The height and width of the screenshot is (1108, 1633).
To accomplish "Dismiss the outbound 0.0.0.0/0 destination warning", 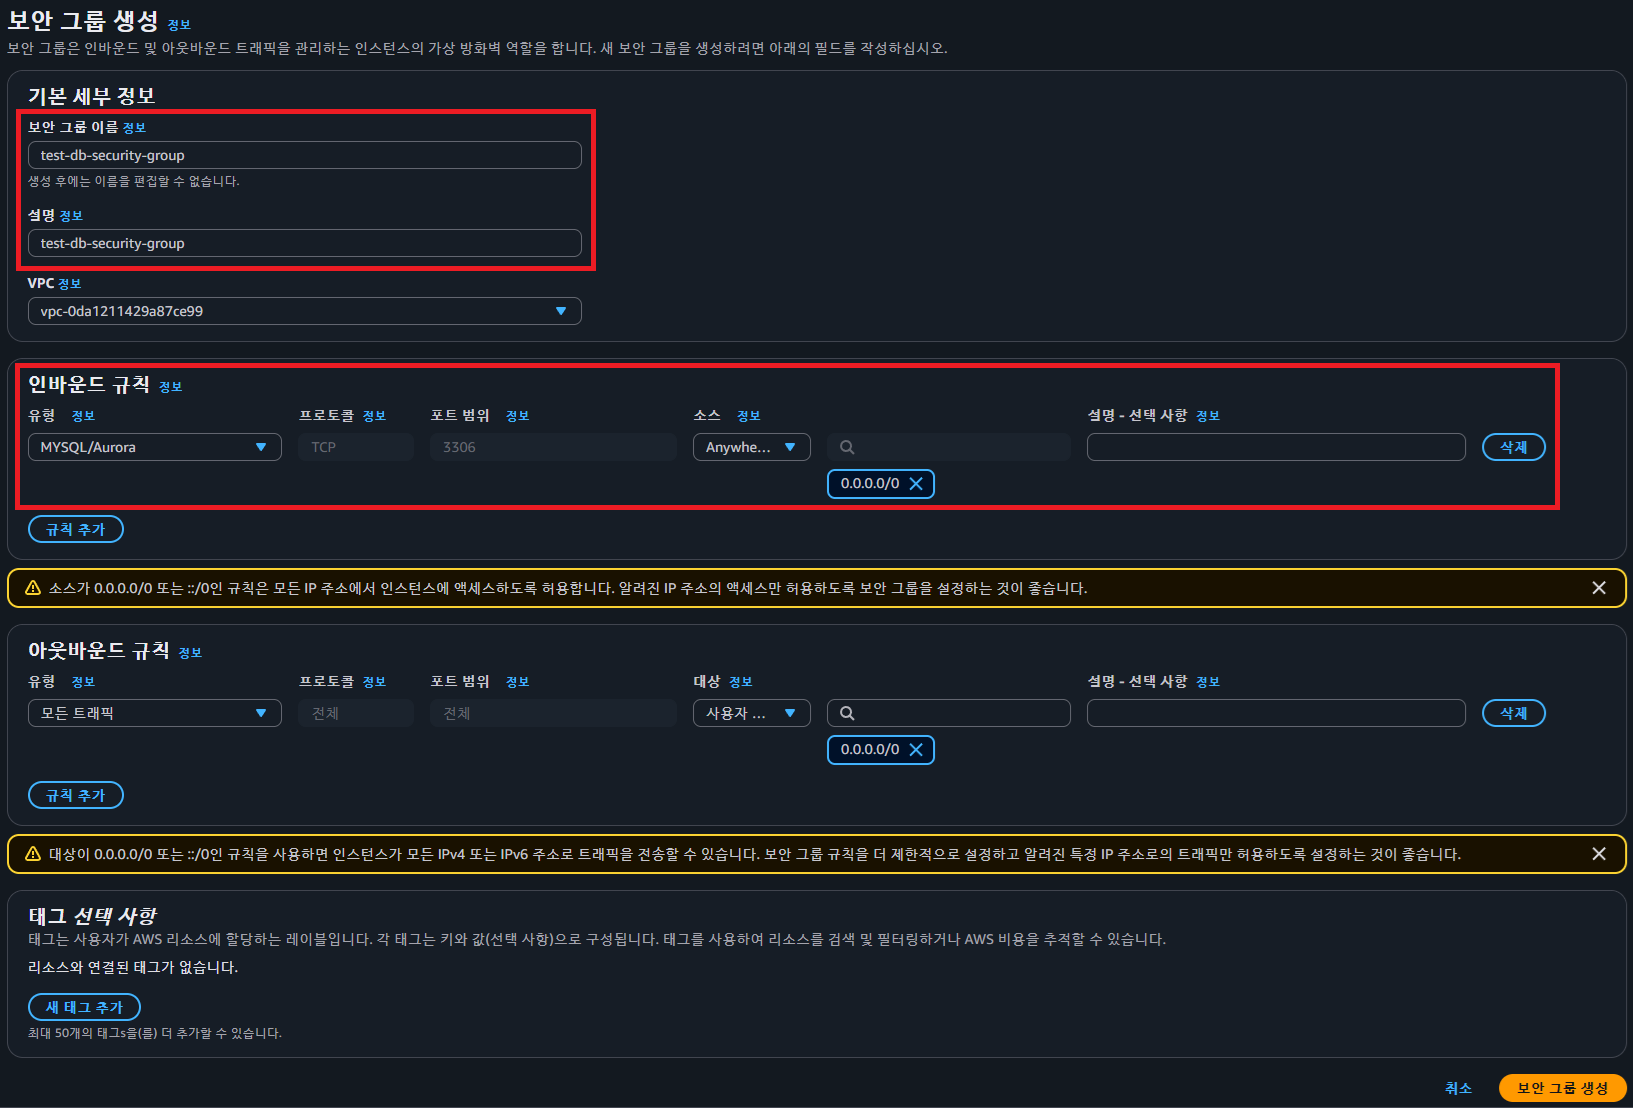I will click(1599, 854).
